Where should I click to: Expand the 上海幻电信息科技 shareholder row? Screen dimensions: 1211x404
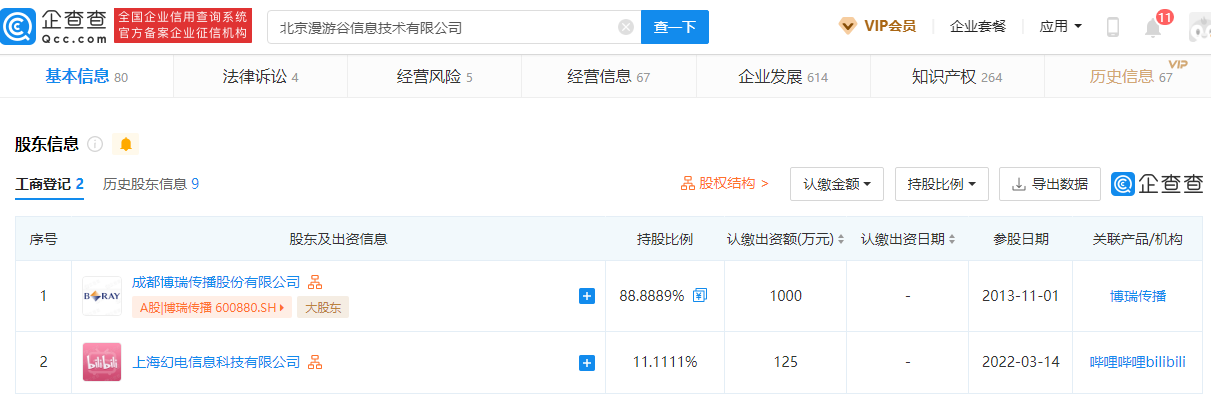[587, 362]
